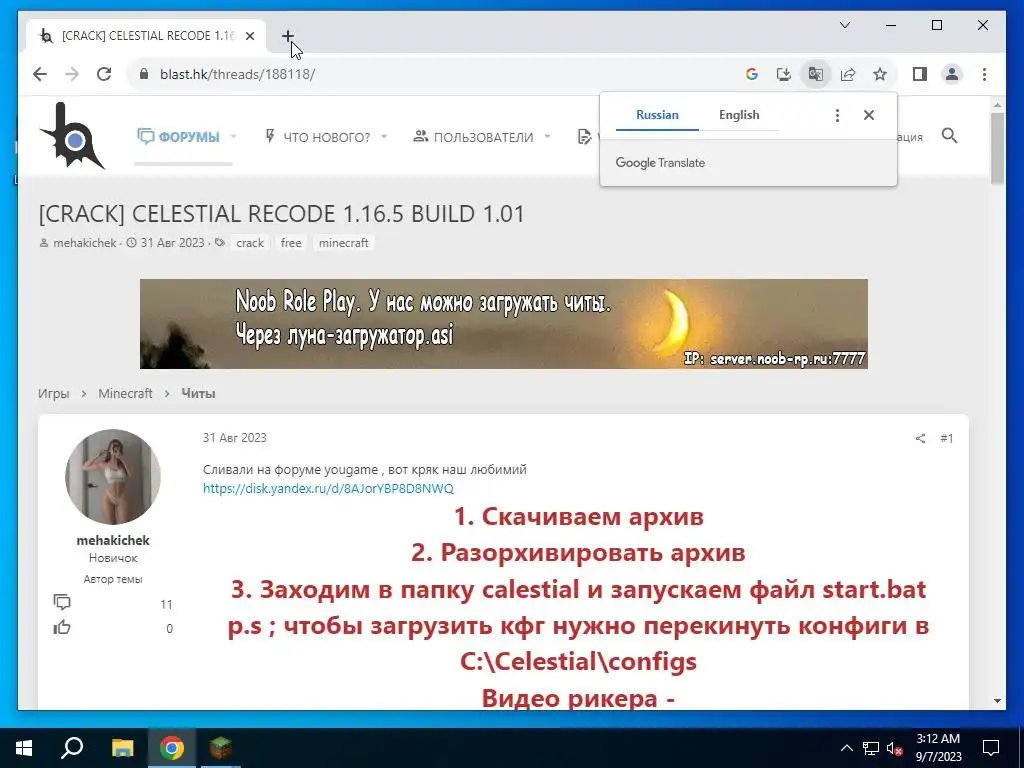The height and width of the screenshot is (768, 1024).
Task: Click the browser forward arrow
Action: 72,74
